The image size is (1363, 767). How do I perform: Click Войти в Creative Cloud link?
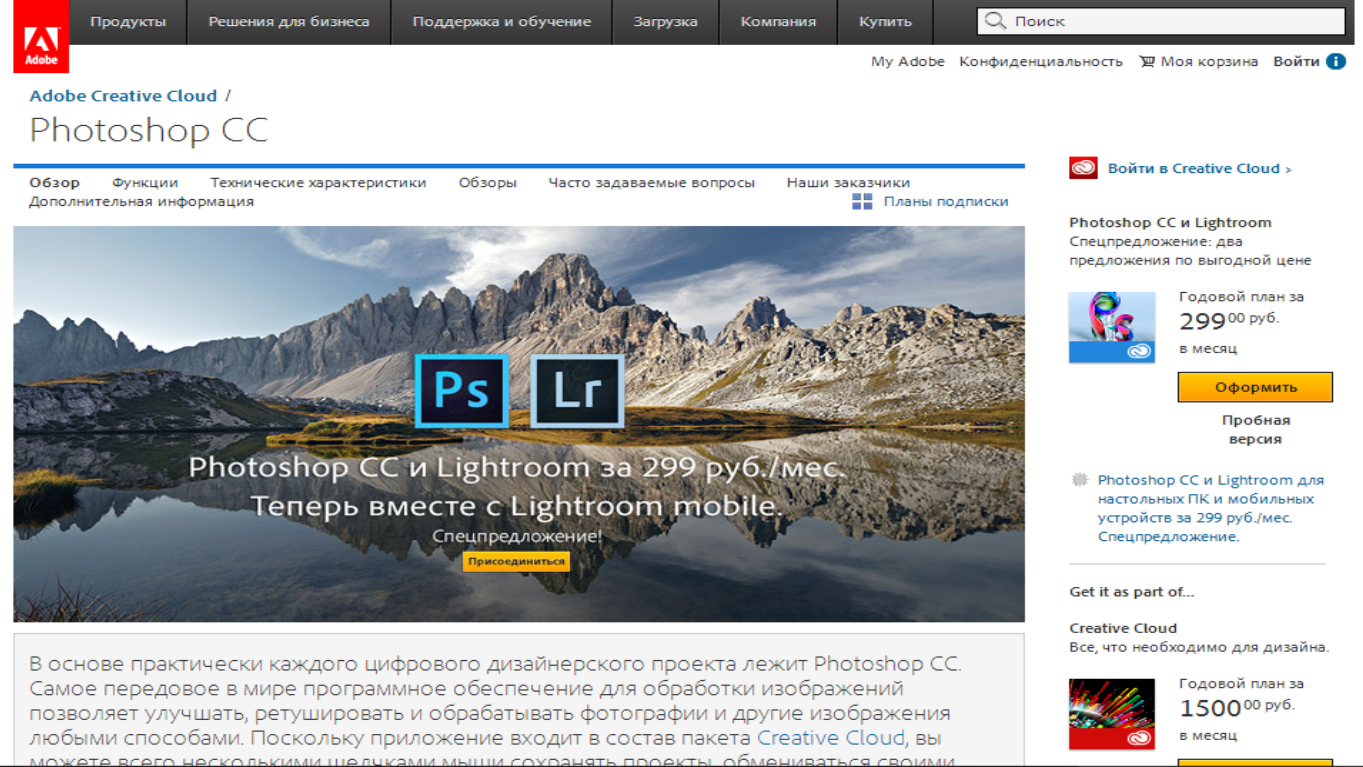click(1199, 169)
